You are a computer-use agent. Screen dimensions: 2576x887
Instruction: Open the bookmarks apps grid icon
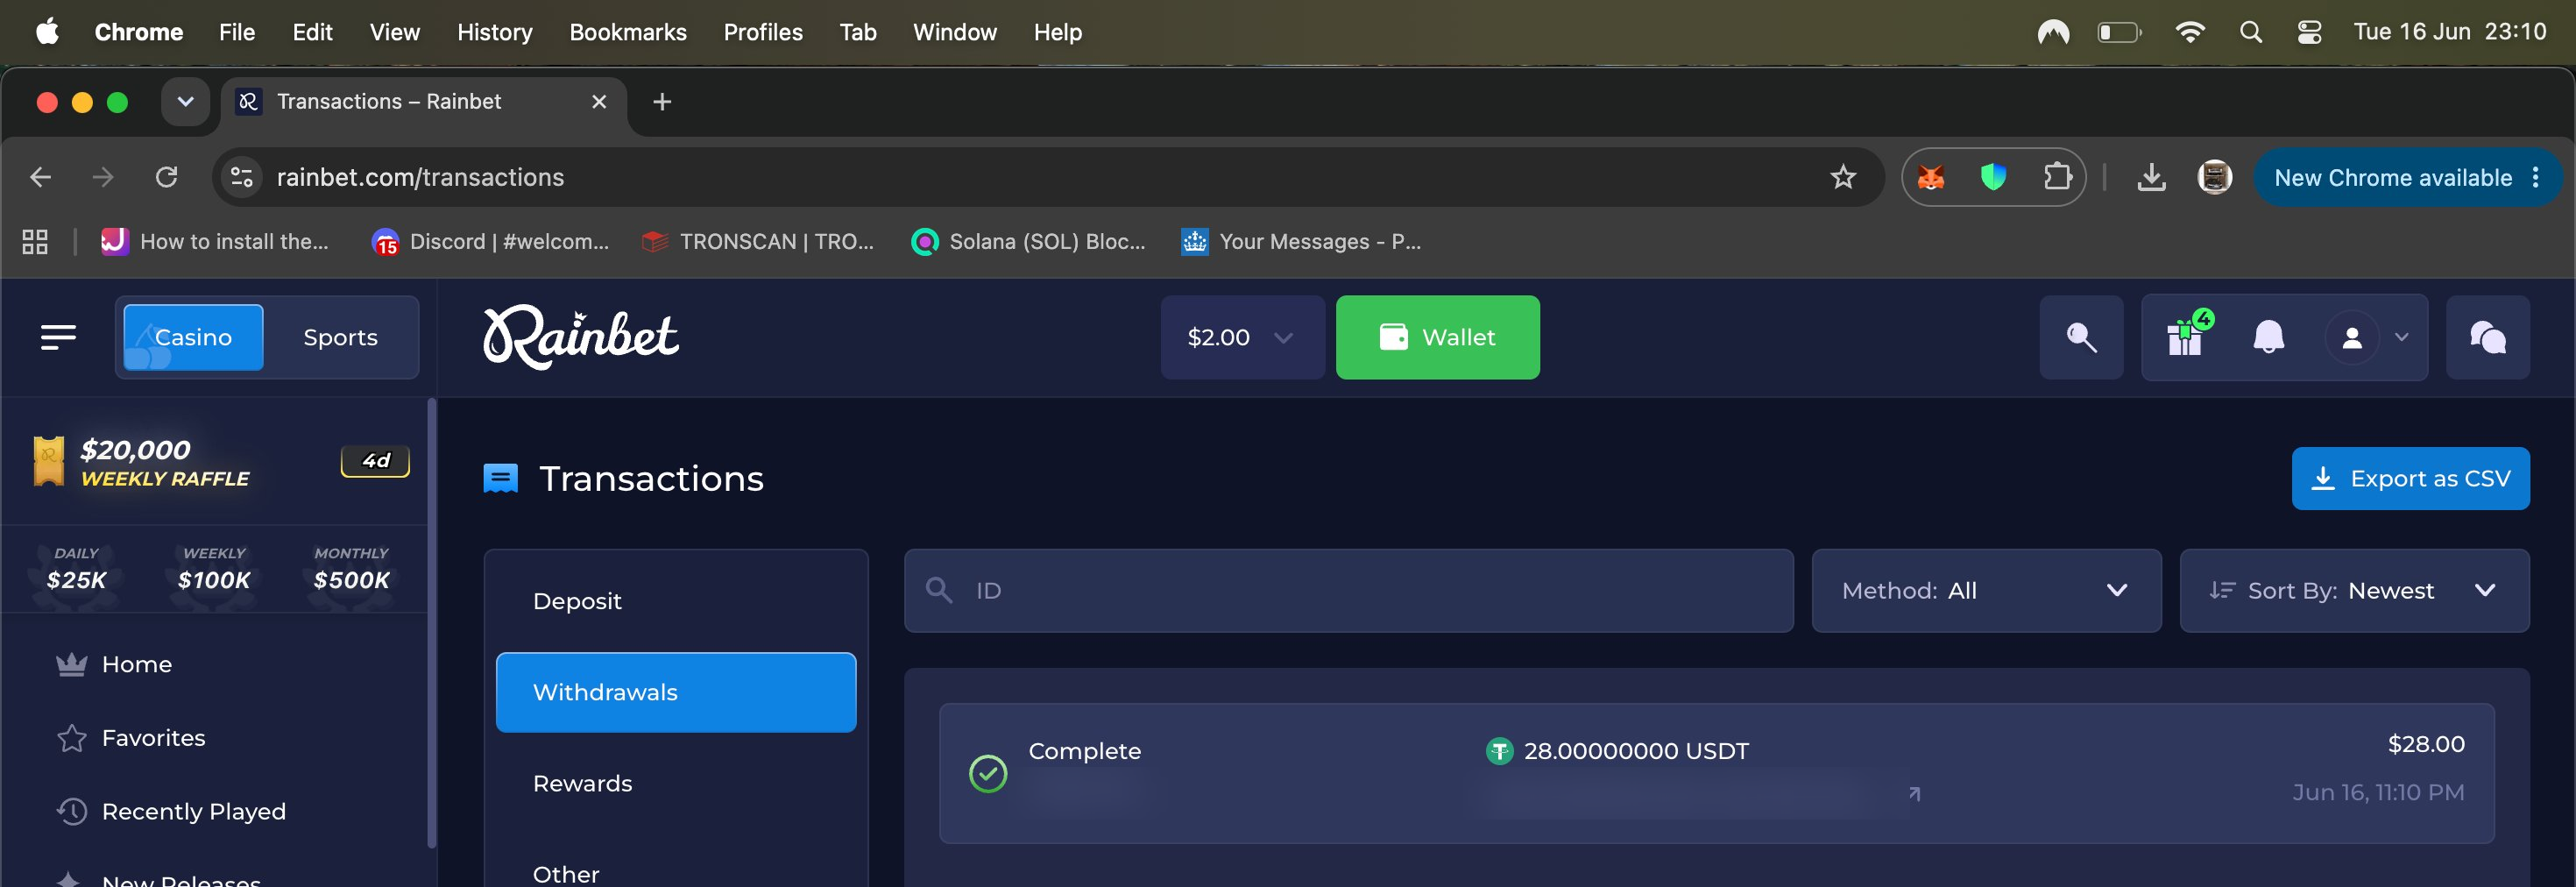pos(35,242)
